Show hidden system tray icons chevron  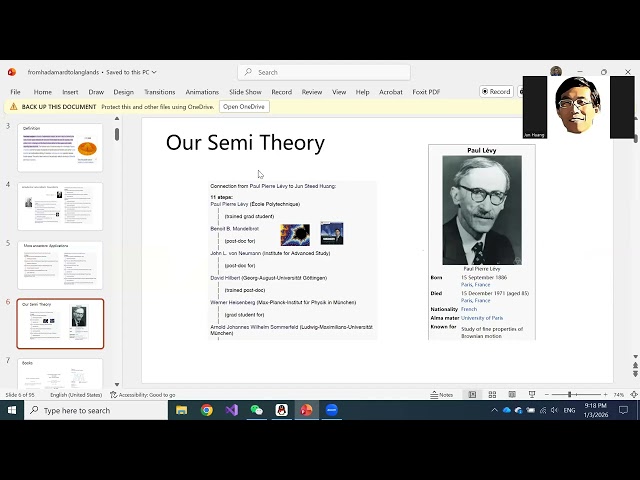point(494,410)
